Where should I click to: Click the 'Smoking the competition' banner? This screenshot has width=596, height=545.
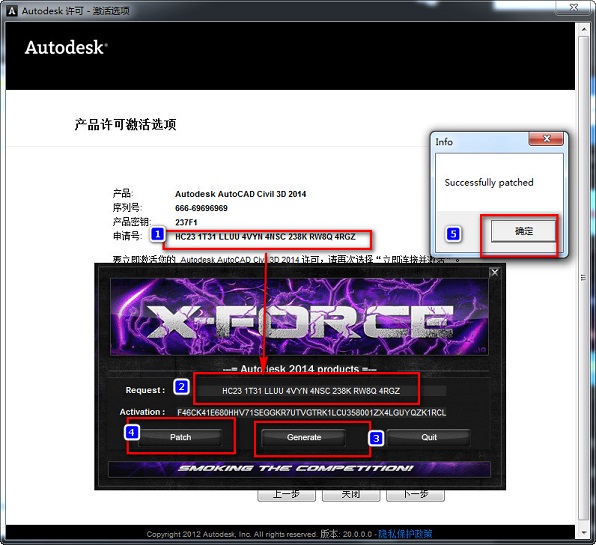(x=299, y=469)
